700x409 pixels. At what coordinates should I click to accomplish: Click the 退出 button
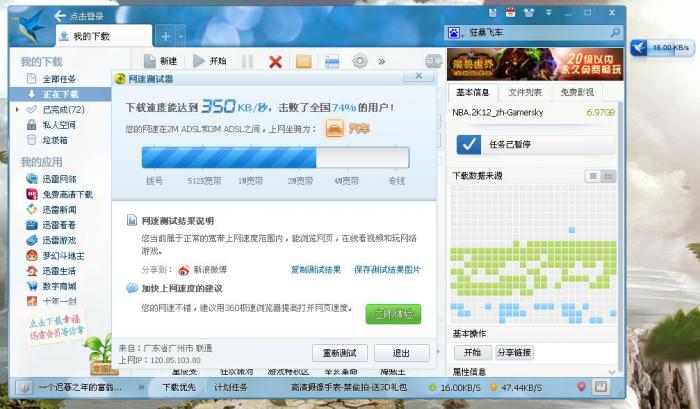click(x=401, y=353)
